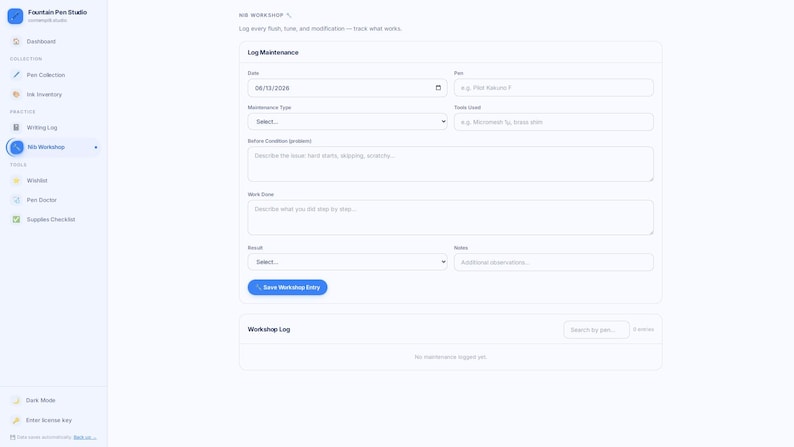The height and width of the screenshot is (447, 794).
Task: Open Pen Collection via its pen icon
Action: (16, 75)
